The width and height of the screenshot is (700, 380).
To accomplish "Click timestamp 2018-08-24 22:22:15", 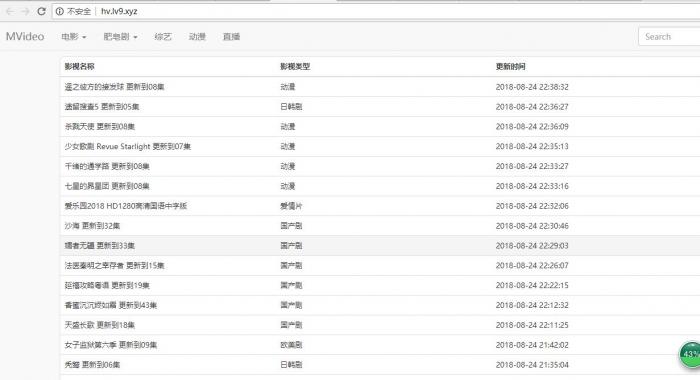I will (532, 285).
